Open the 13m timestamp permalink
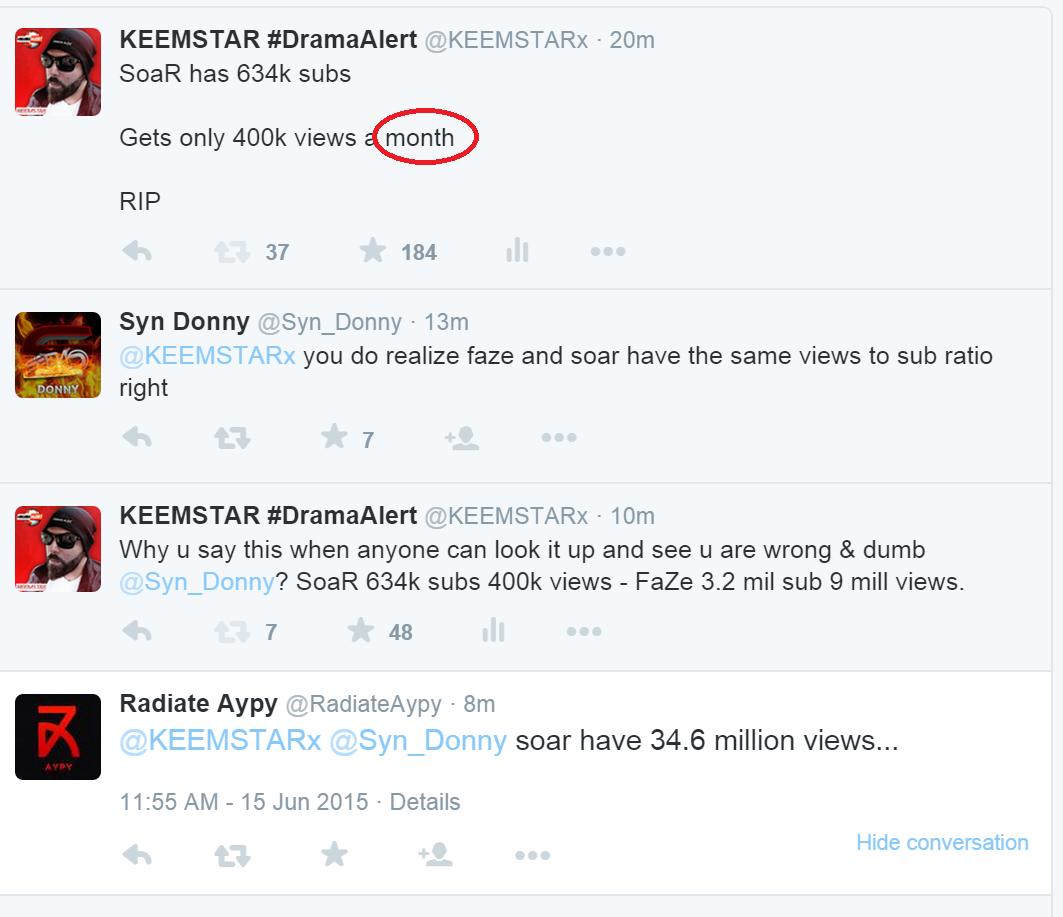 pyautogui.click(x=446, y=323)
